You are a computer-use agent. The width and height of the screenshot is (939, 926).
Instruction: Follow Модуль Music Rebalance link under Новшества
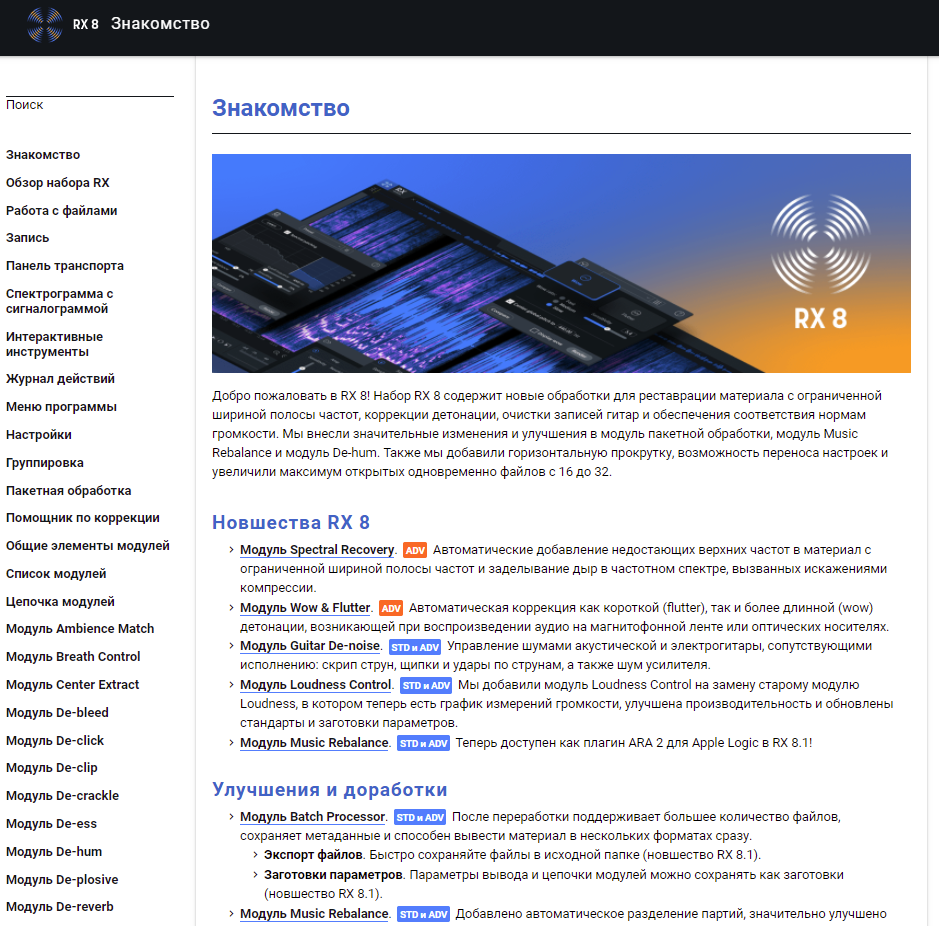pos(314,743)
